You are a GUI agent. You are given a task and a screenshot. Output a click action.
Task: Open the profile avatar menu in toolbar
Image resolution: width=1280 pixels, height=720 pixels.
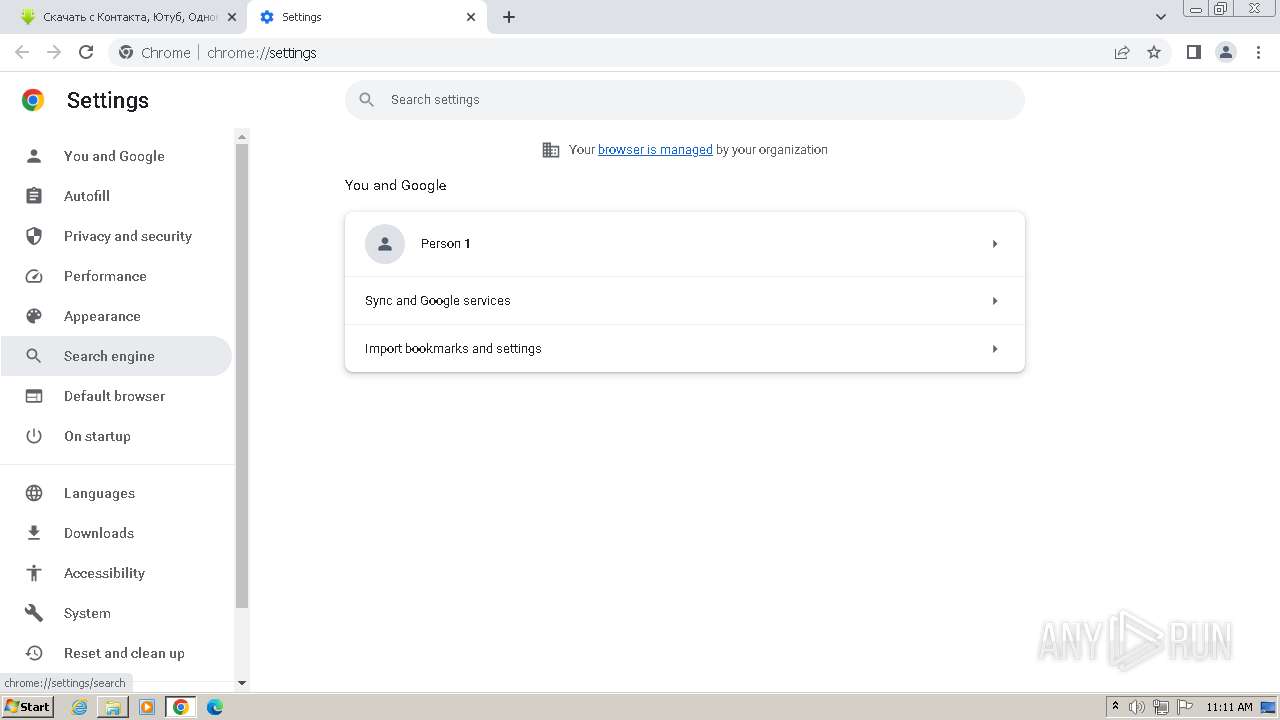point(1226,52)
